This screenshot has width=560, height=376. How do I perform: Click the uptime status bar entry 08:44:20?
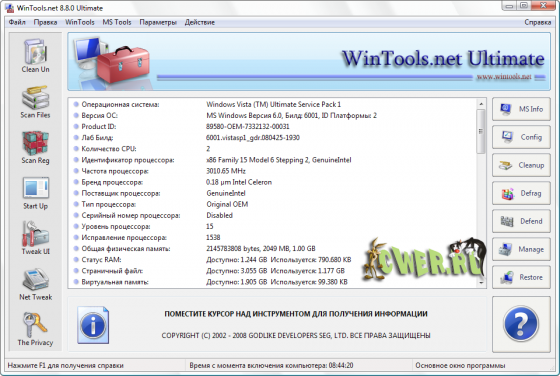(271, 365)
